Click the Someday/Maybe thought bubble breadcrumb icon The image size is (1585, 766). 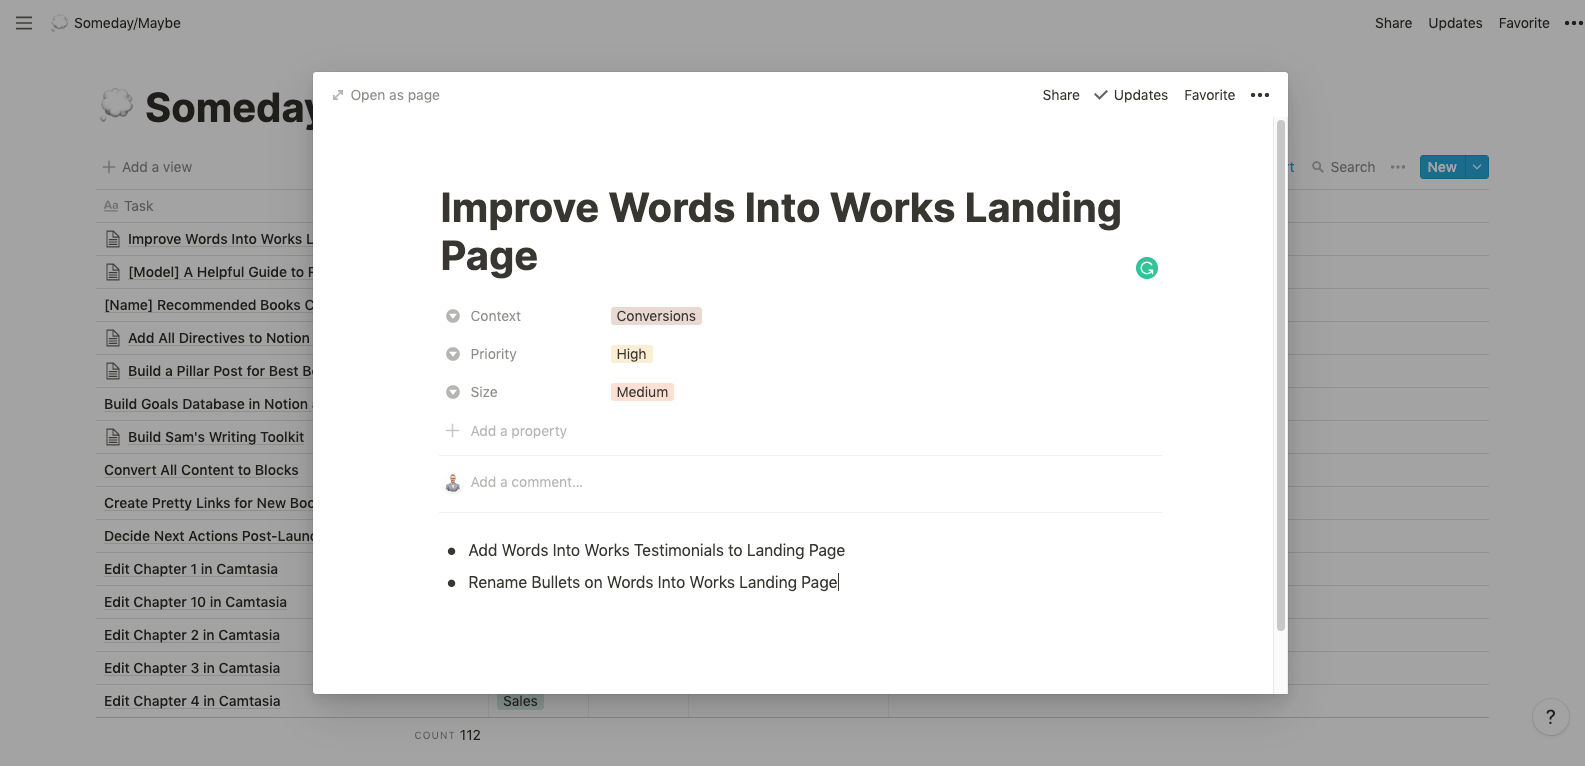pos(60,23)
